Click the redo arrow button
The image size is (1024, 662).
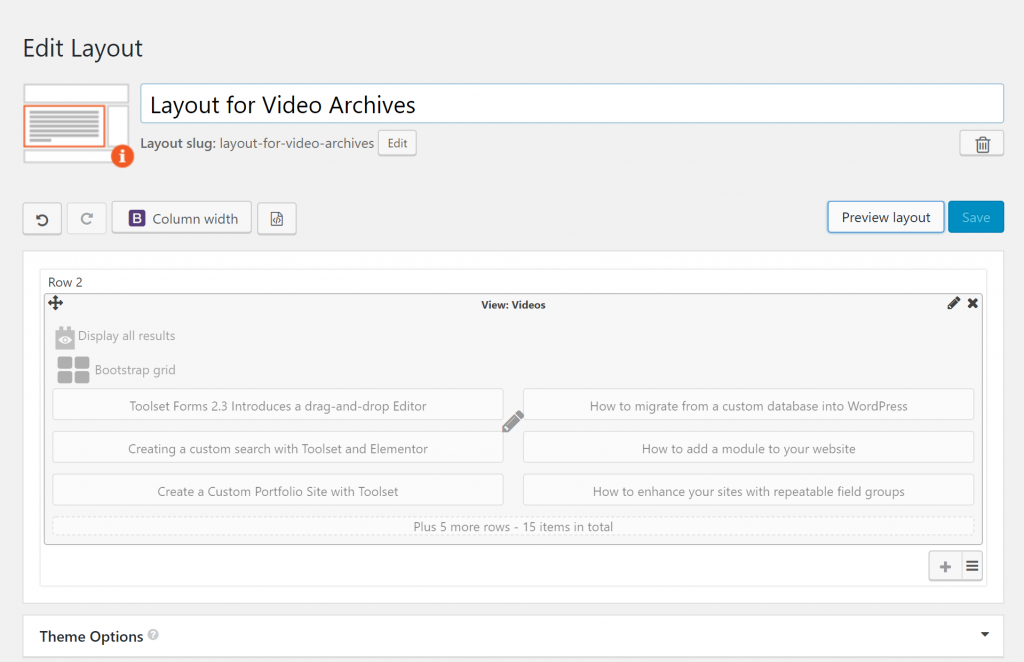(87, 219)
